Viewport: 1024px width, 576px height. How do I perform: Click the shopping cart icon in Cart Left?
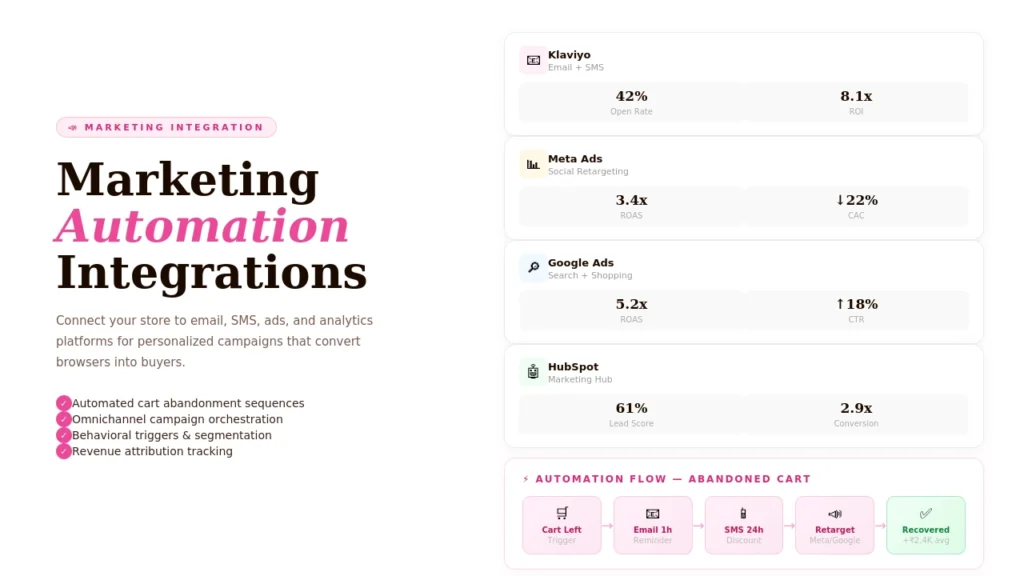pyautogui.click(x=561, y=512)
